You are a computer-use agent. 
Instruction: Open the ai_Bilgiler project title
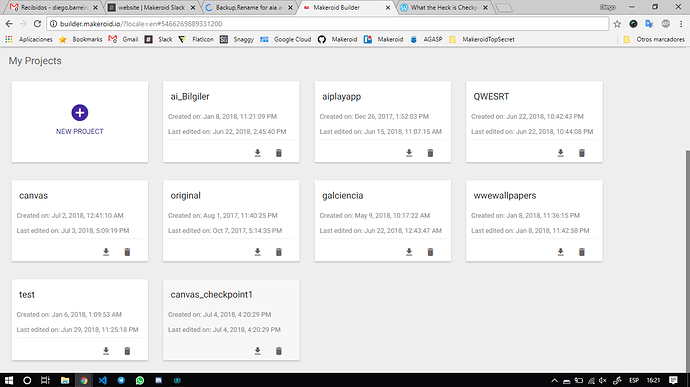[x=190, y=96]
